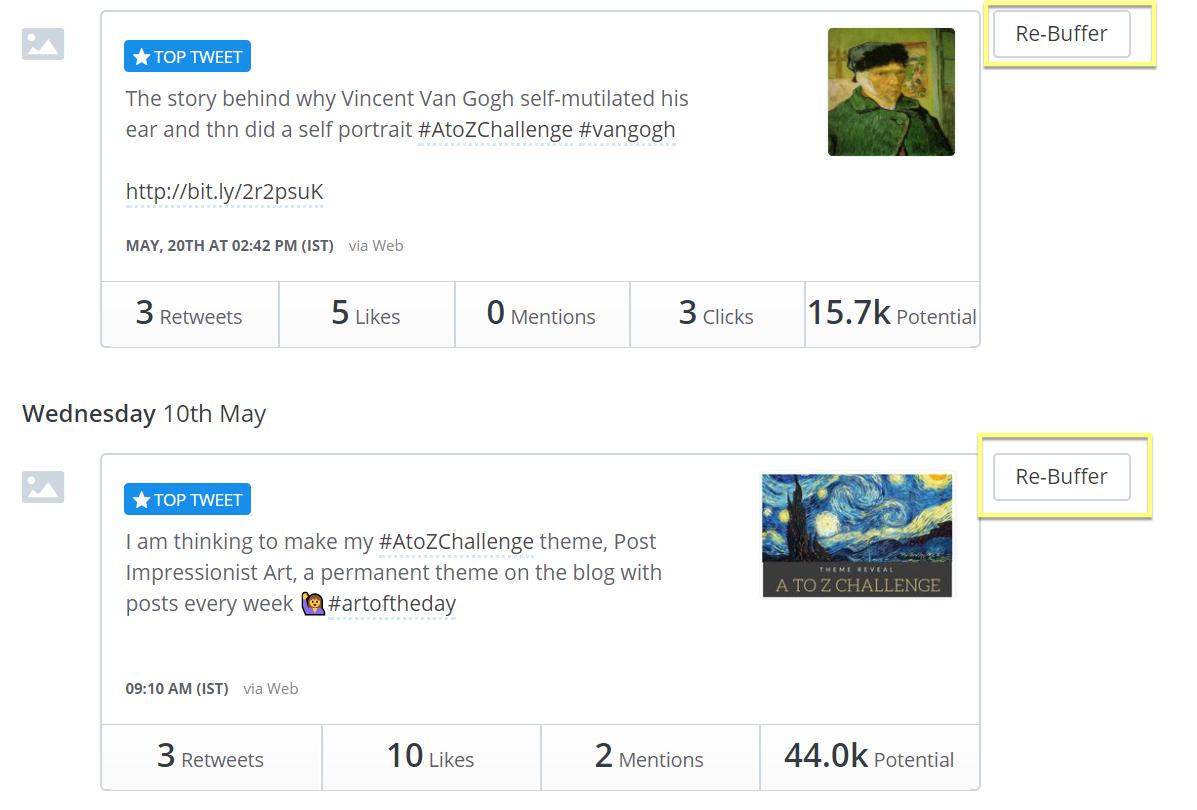
Task: Select the 2 Mentions stat
Action: point(650,757)
